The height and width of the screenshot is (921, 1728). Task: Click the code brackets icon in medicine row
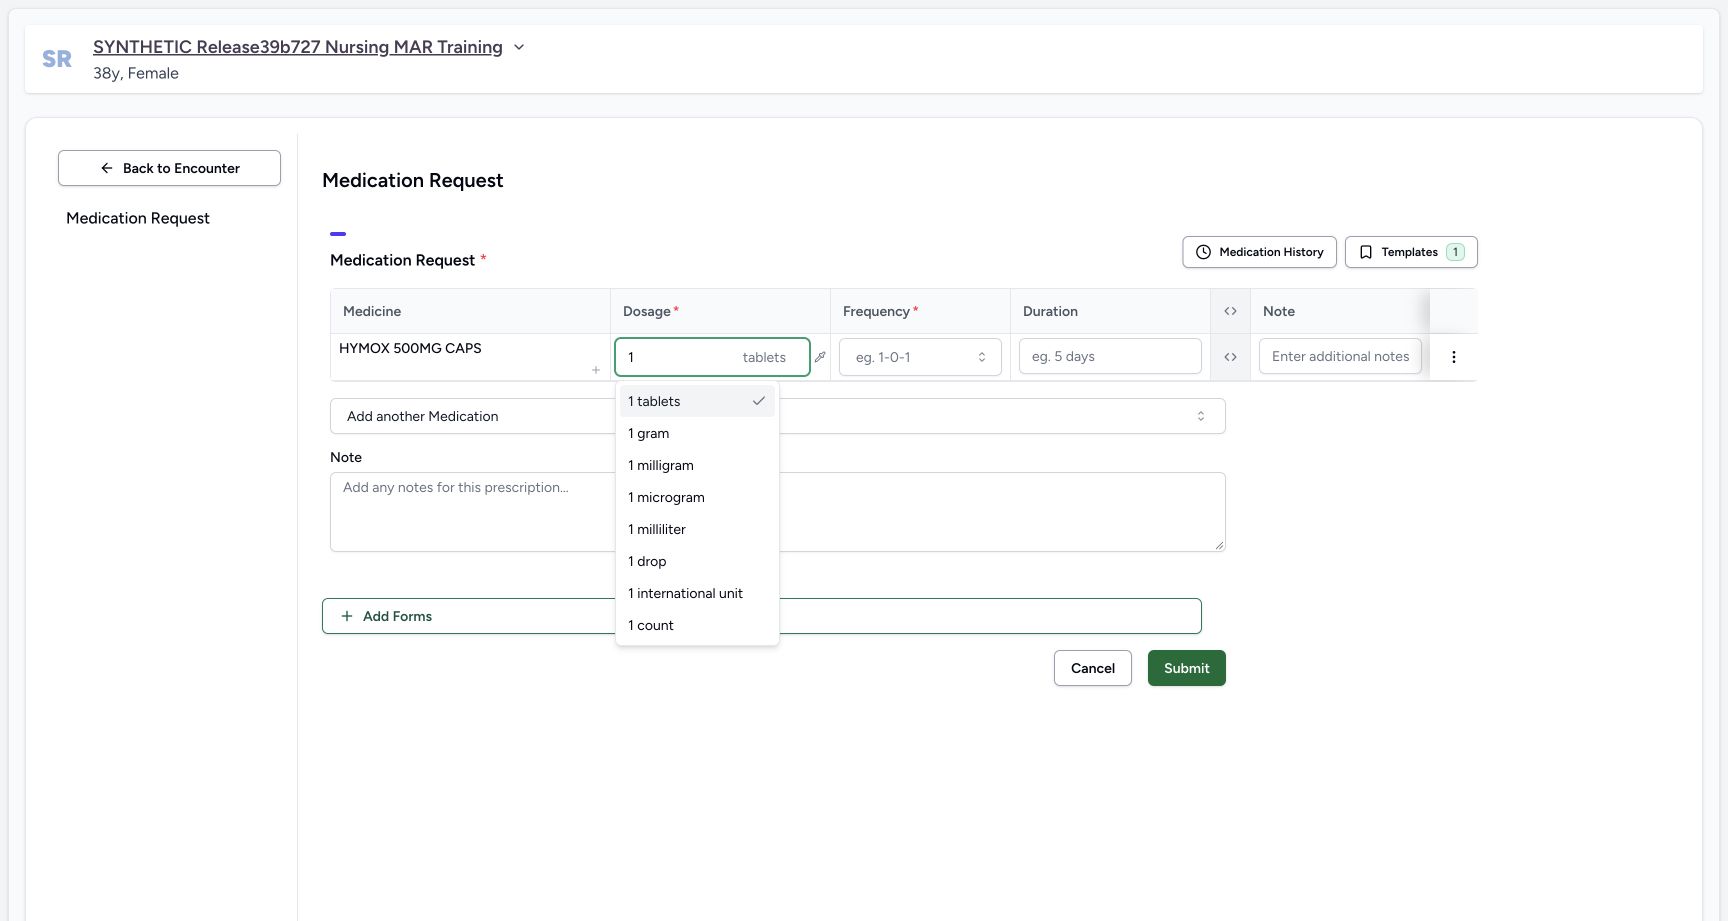pyautogui.click(x=1230, y=357)
